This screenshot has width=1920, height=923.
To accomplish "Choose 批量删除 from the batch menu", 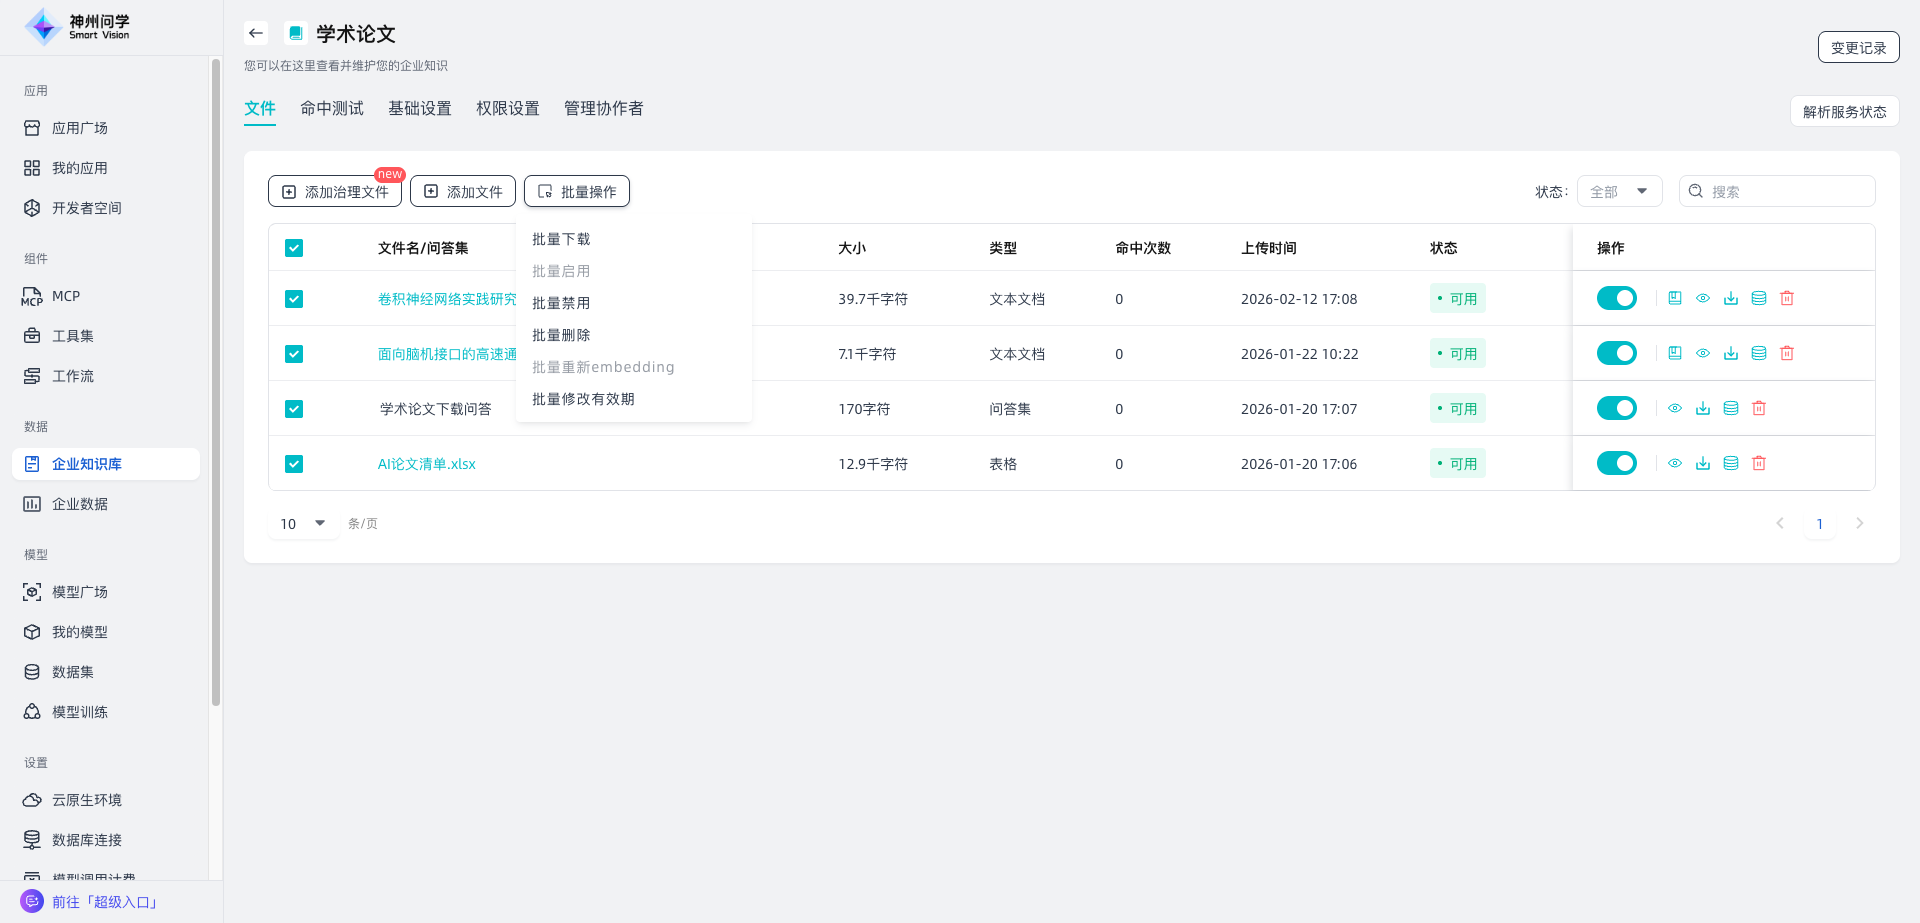I will coord(561,335).
